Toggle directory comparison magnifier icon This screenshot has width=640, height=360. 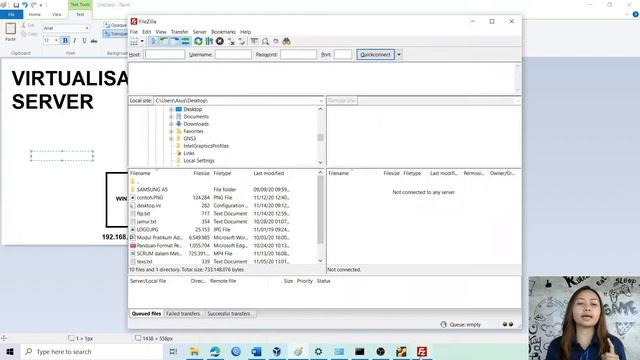(x=265, y=41)
